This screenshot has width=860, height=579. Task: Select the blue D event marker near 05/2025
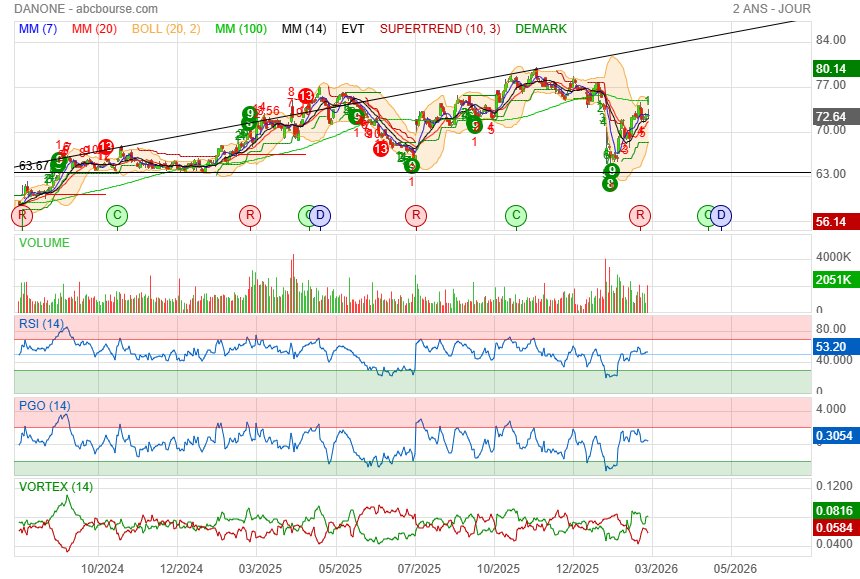coord(319,215)
